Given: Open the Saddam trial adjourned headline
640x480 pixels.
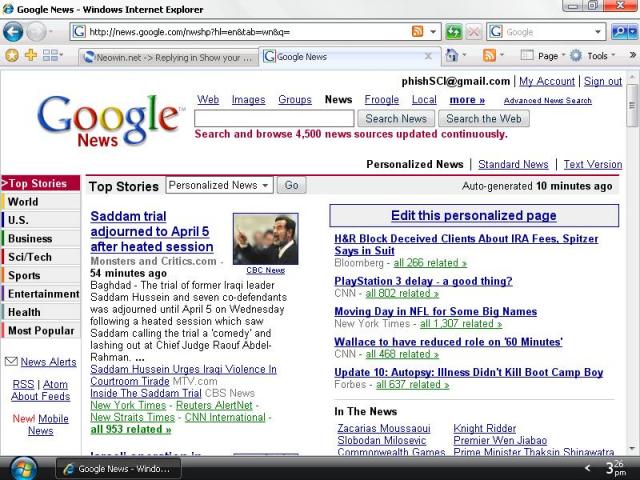Looking at the screenshot, I should (x=152, y=231).
